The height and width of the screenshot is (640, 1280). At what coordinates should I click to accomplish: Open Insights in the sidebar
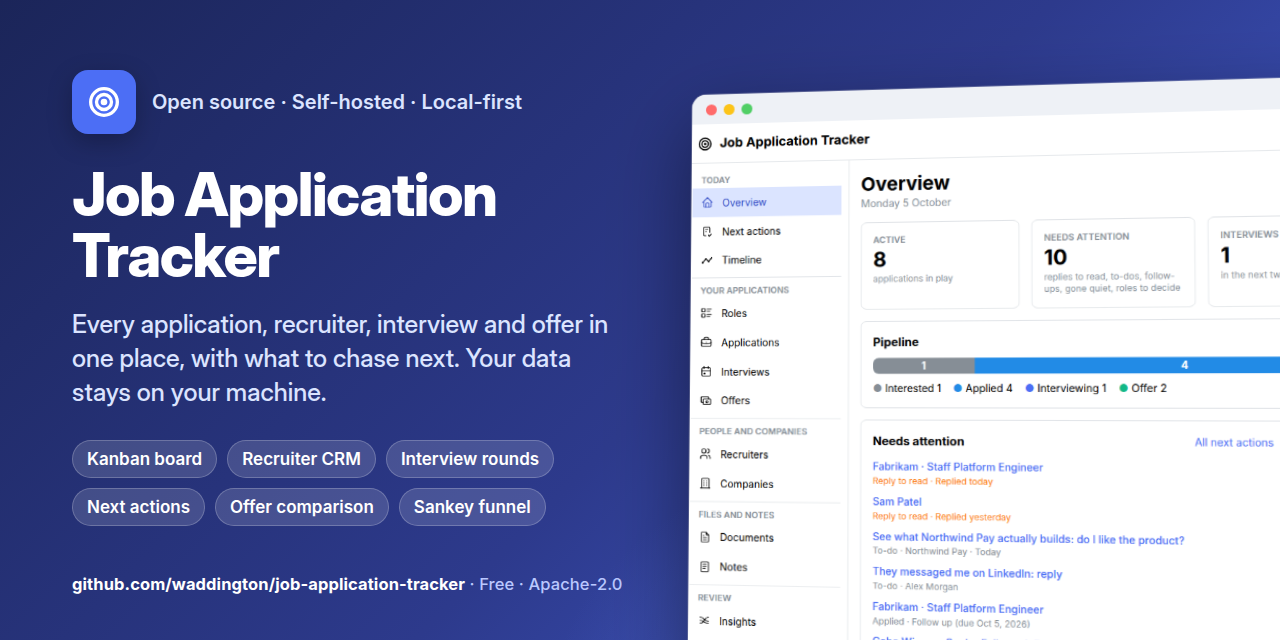coord(766,621)
